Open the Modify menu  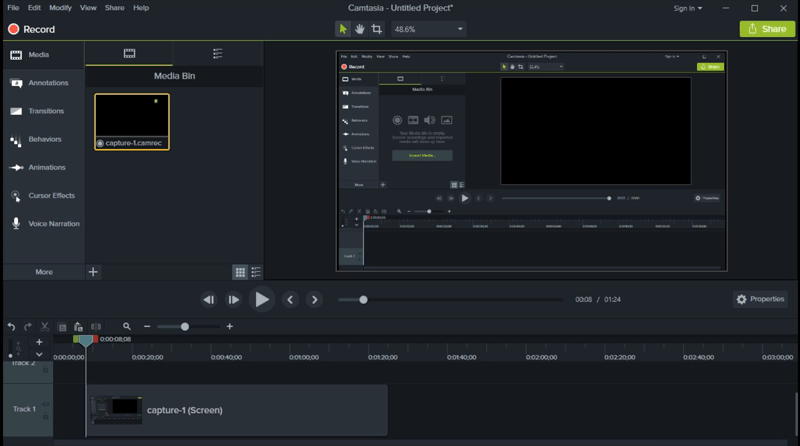pyautogui.click(x=61, y=8)
